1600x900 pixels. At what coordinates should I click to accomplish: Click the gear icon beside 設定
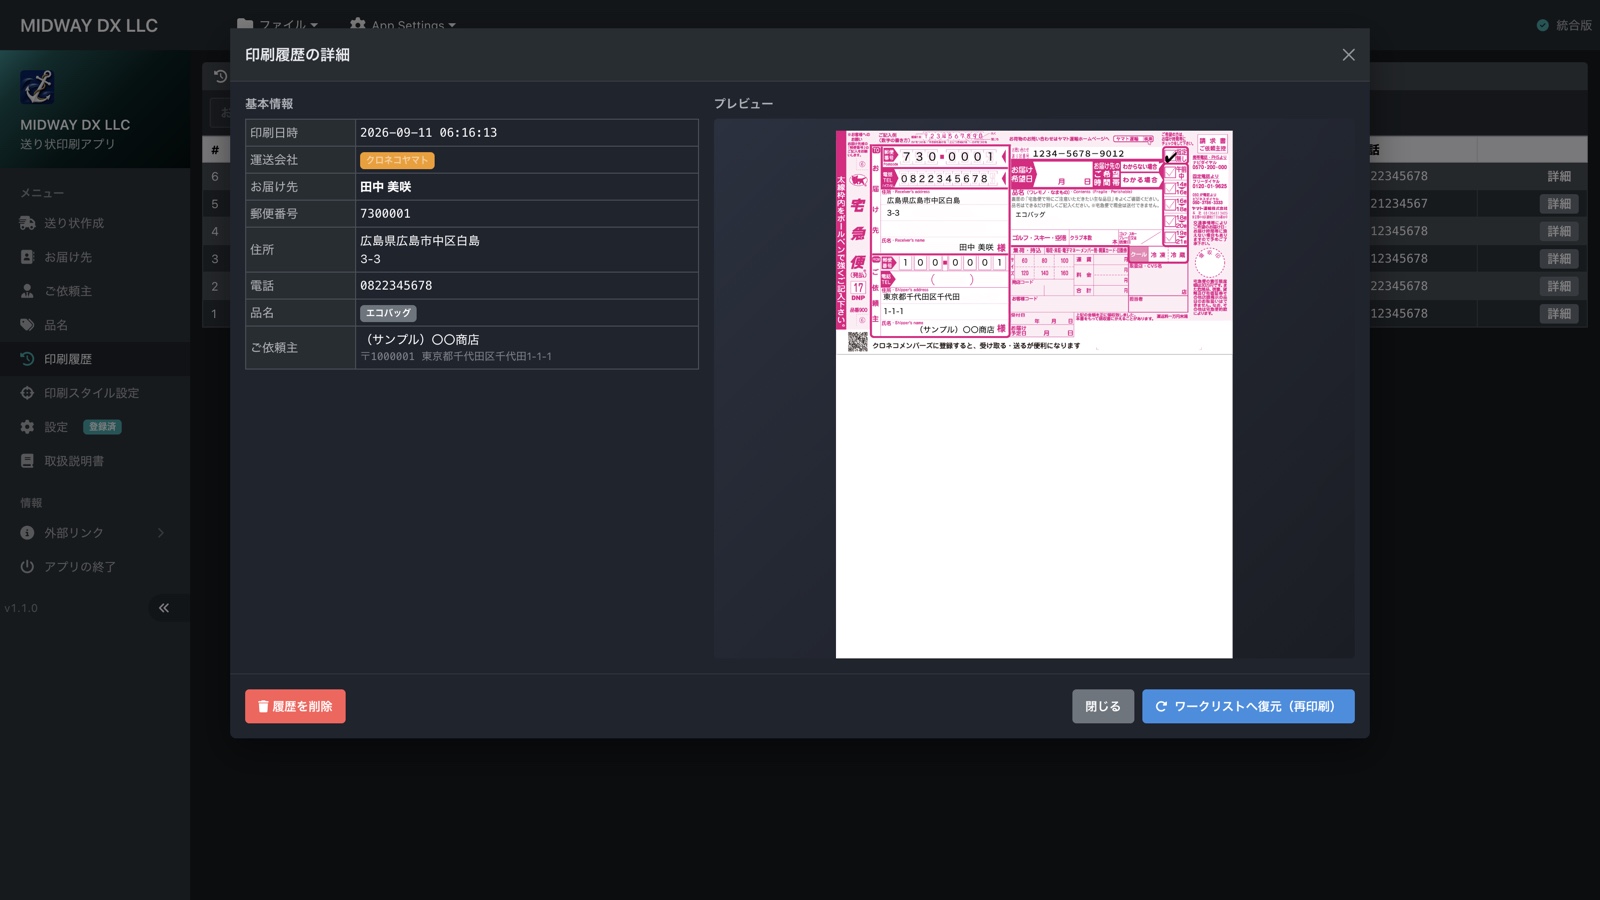pos(27,427)
